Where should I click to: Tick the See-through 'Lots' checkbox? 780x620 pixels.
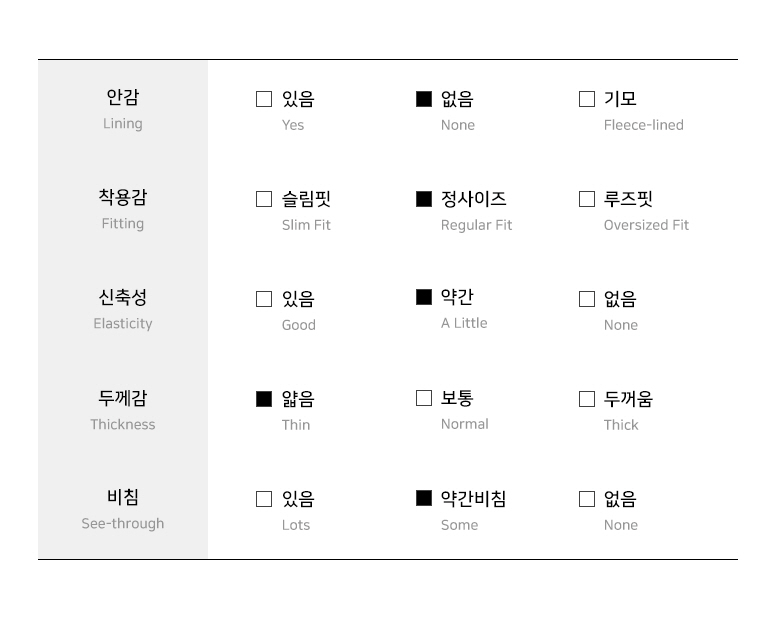click(264, 499)
